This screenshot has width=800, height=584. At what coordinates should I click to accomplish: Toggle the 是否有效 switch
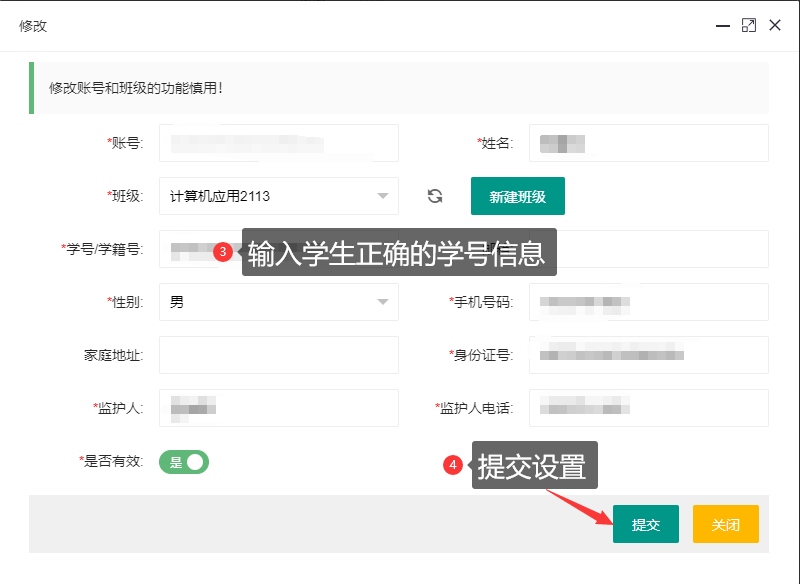click(184, 462)
